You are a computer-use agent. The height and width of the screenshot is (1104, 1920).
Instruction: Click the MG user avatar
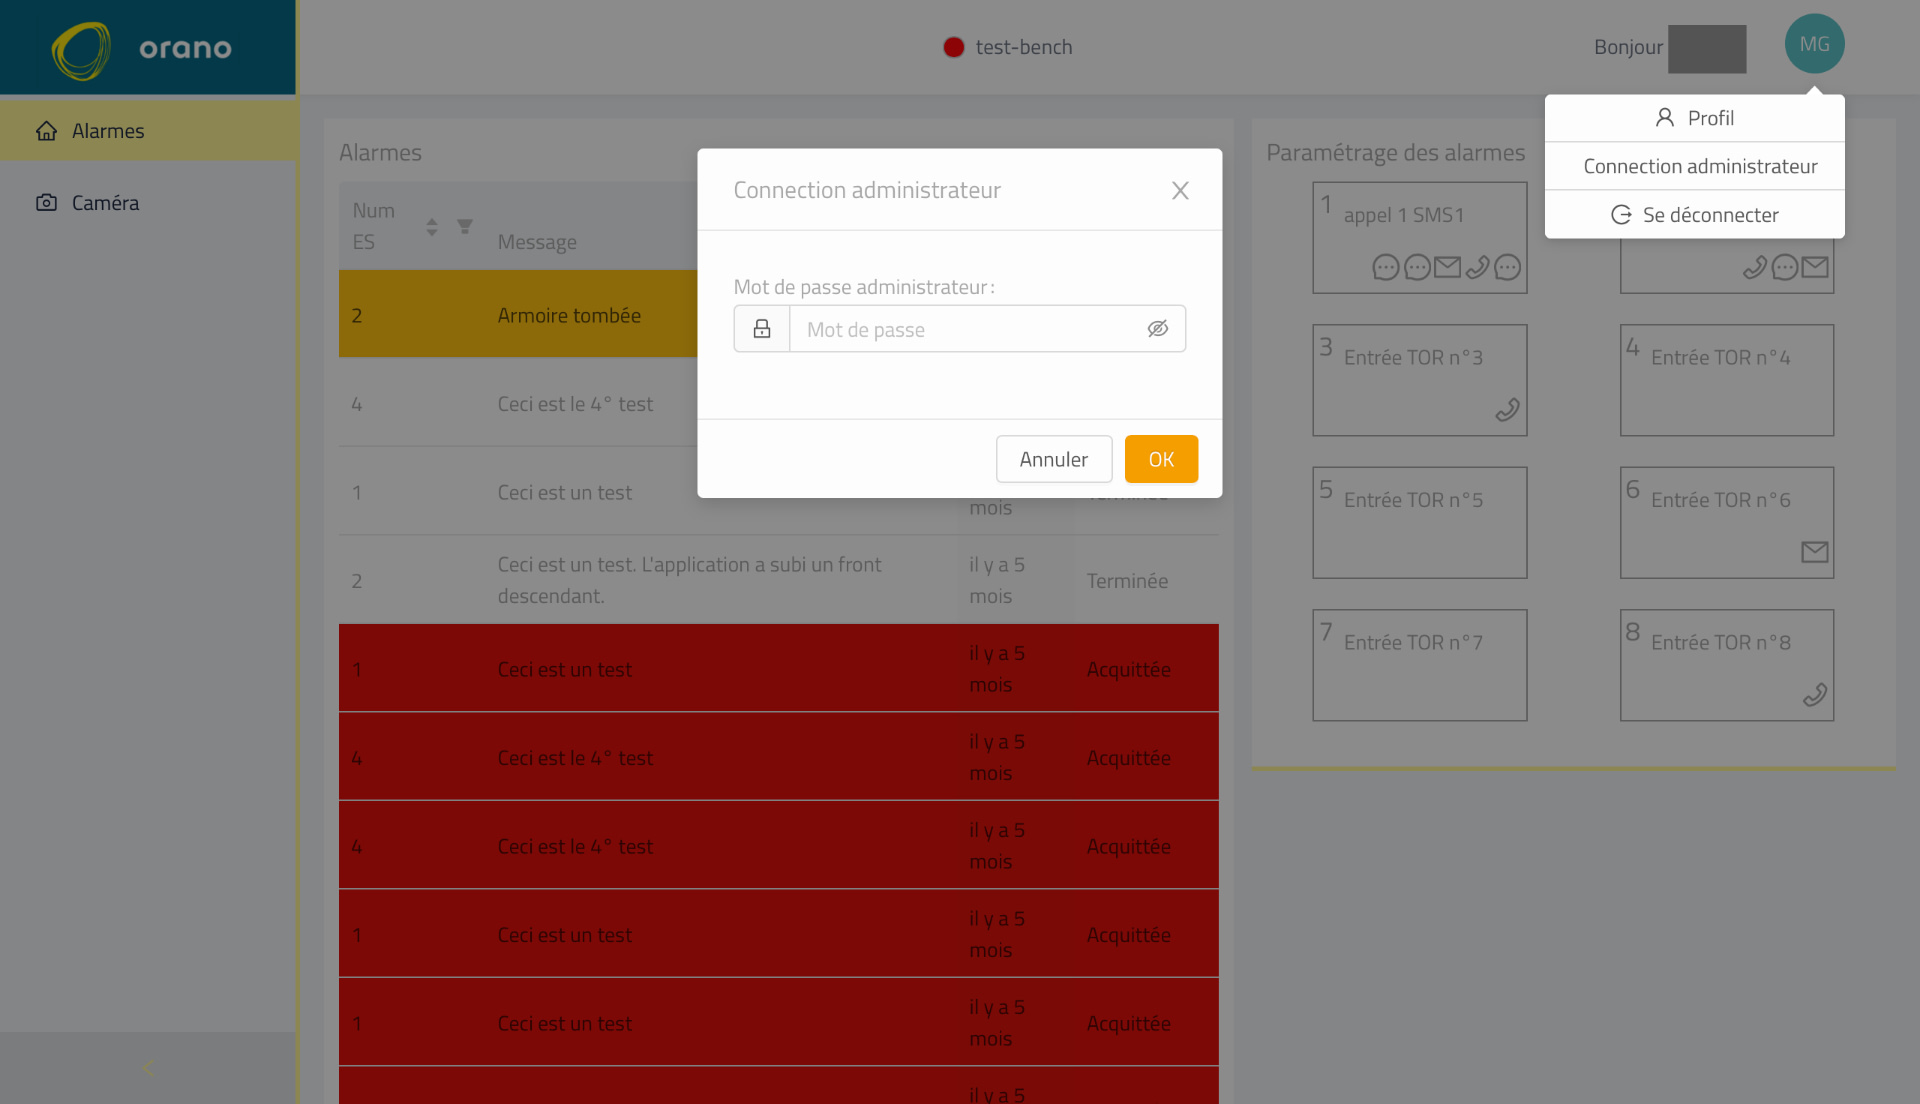click(x=1814, y=44)
